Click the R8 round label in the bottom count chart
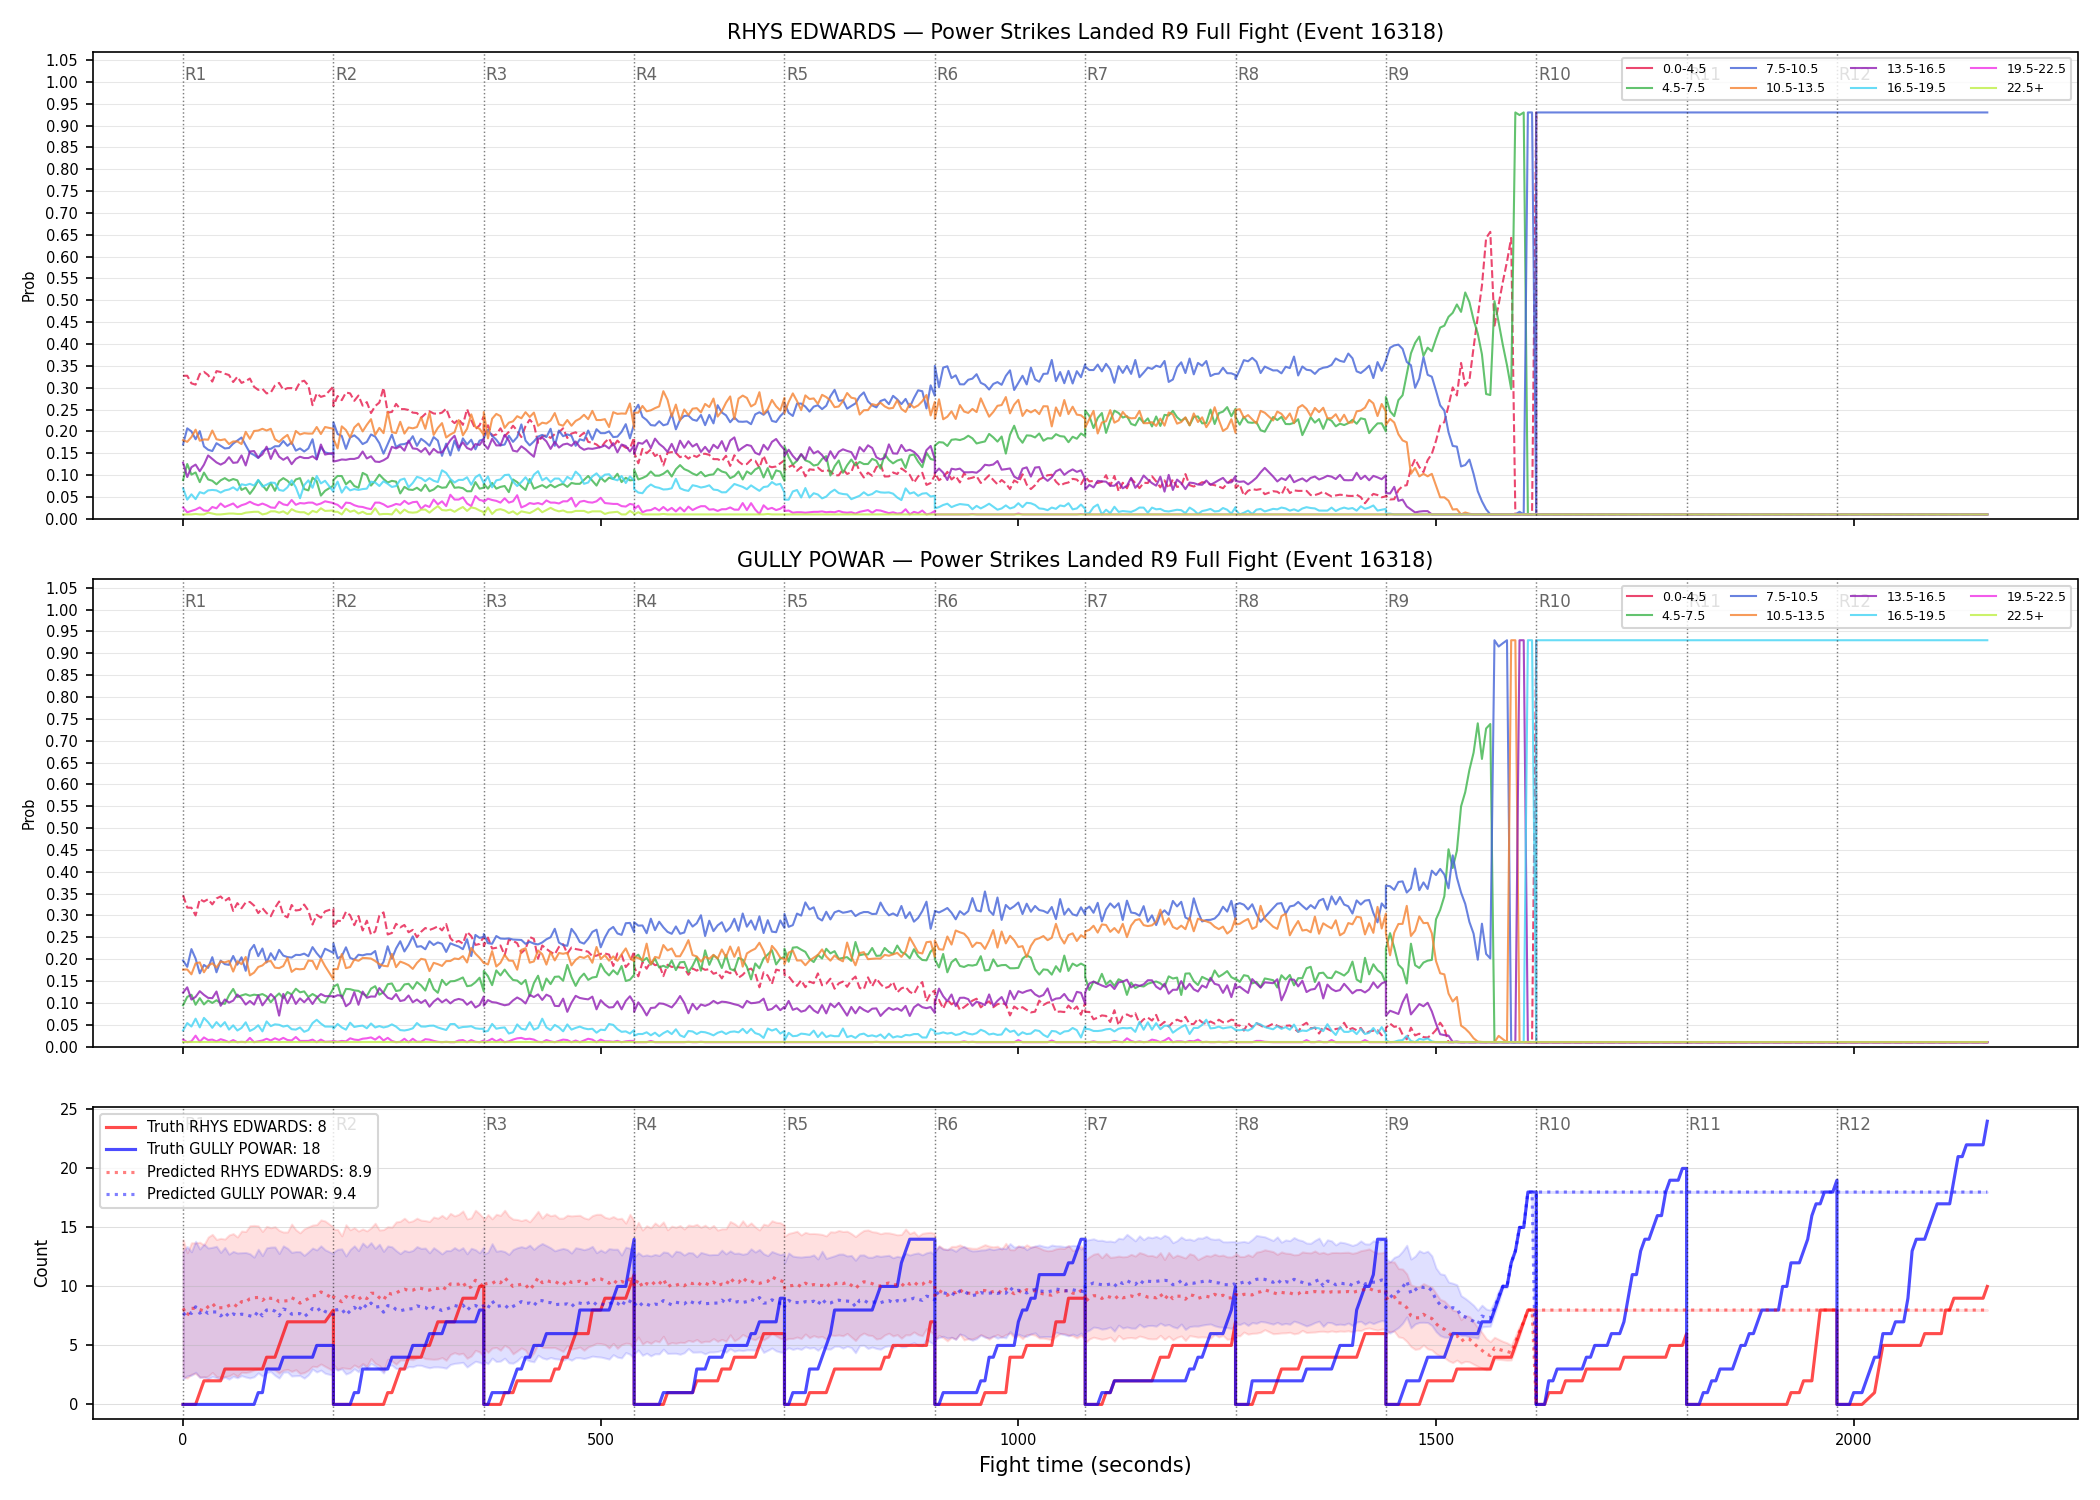Viewport: 2100px width, 1500px height. pos(1248,1124)
